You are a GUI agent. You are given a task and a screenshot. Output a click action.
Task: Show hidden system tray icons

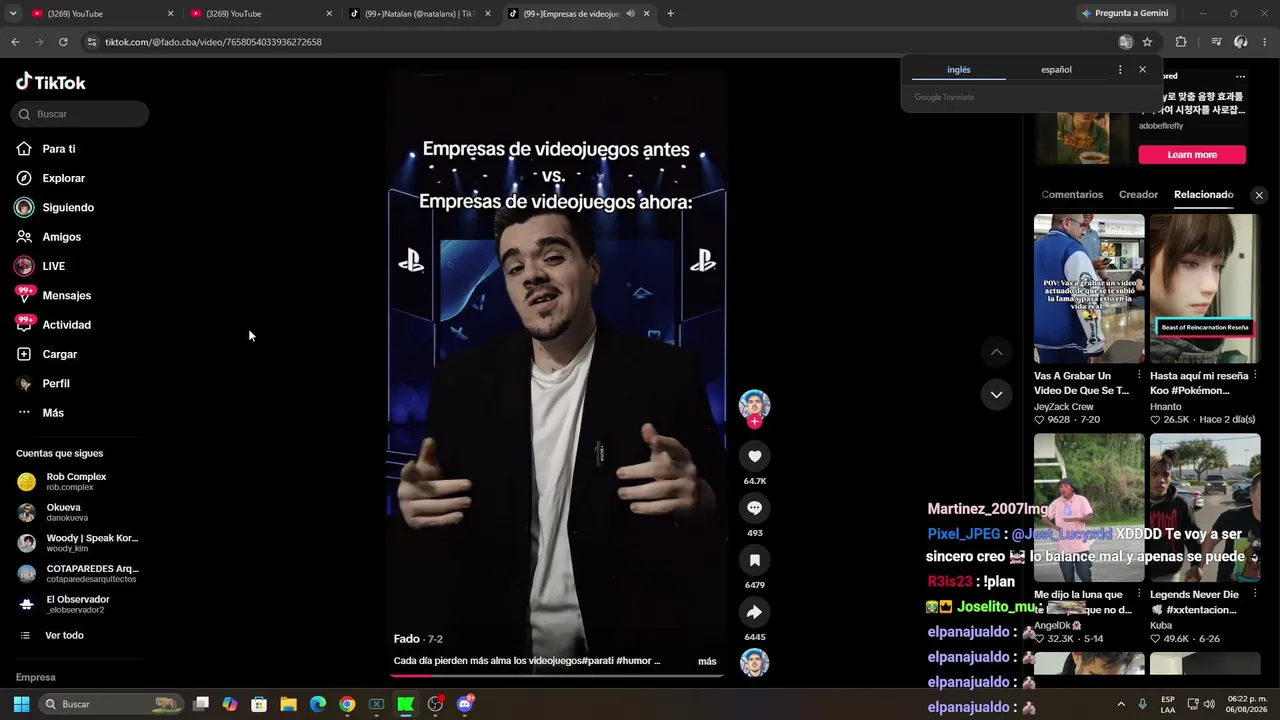coord(1120,704)
